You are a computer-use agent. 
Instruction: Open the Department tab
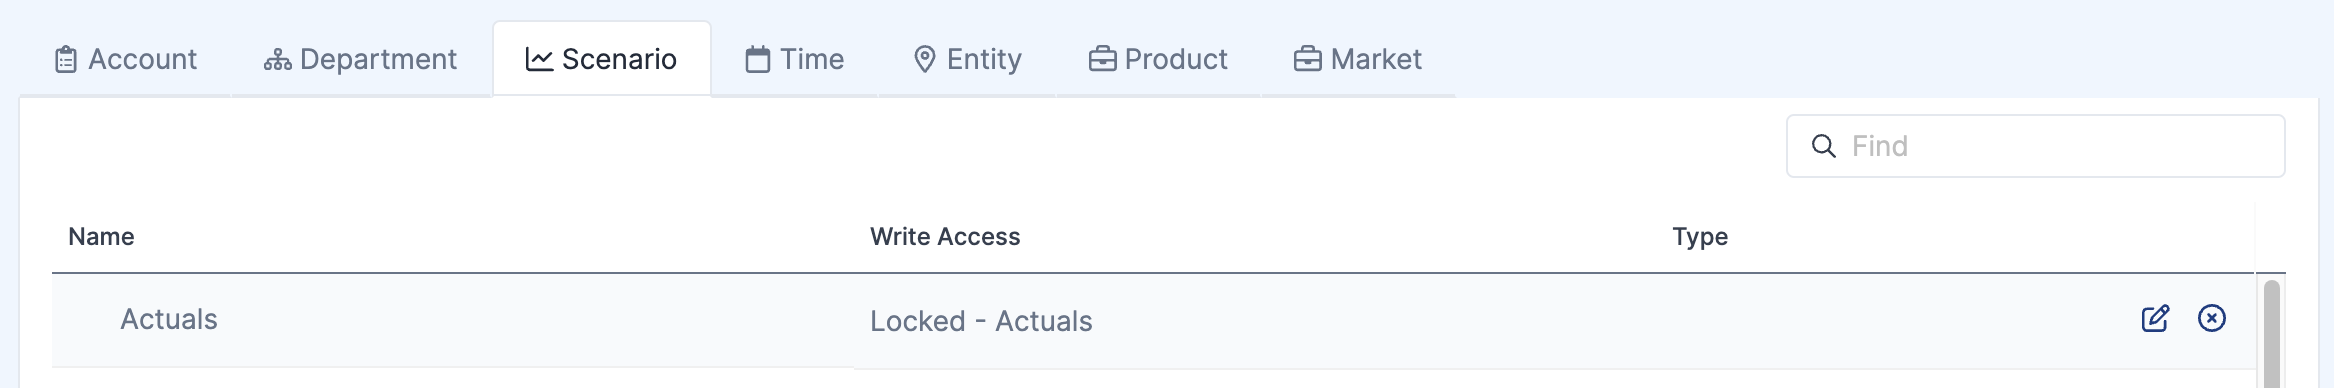[360, 59]
